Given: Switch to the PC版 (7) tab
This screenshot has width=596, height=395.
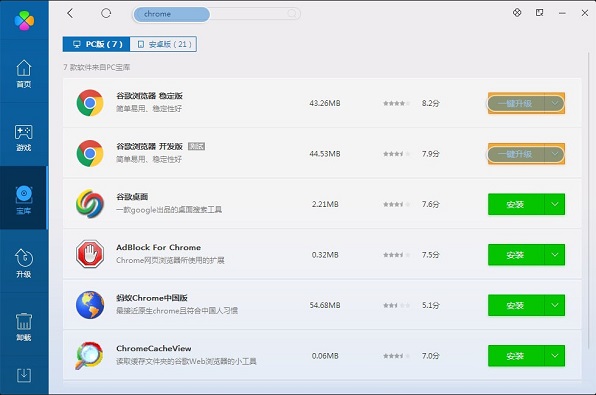Looking at the screenshot, I should tap(97, 44).
